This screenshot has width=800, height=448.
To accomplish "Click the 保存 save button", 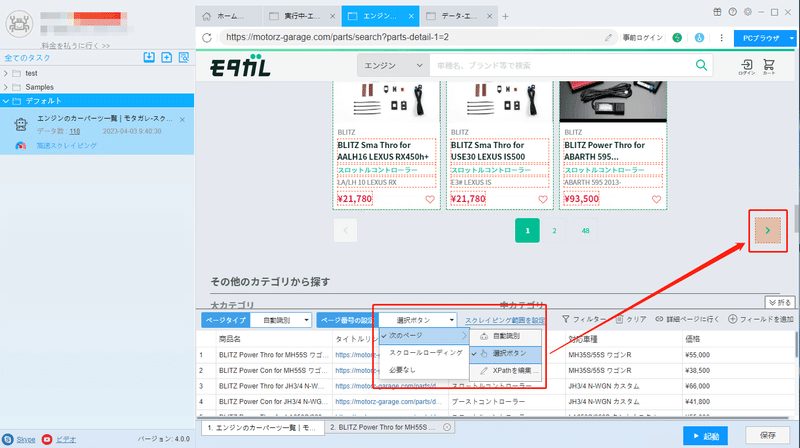I will [768, 435].
